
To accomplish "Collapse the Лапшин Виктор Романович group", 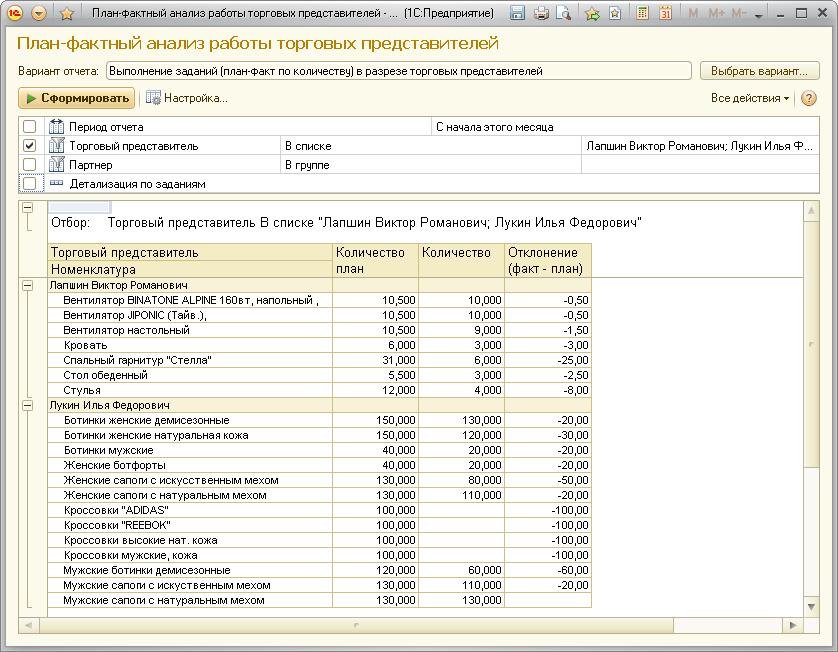I will click(28, 285).
